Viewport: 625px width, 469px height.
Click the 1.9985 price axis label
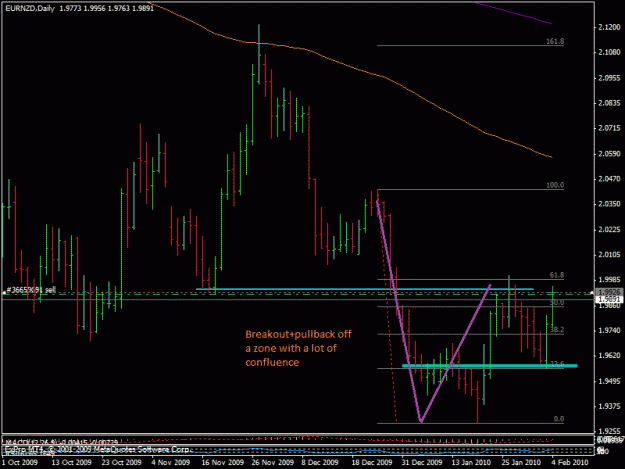click(x=609, y=280)
